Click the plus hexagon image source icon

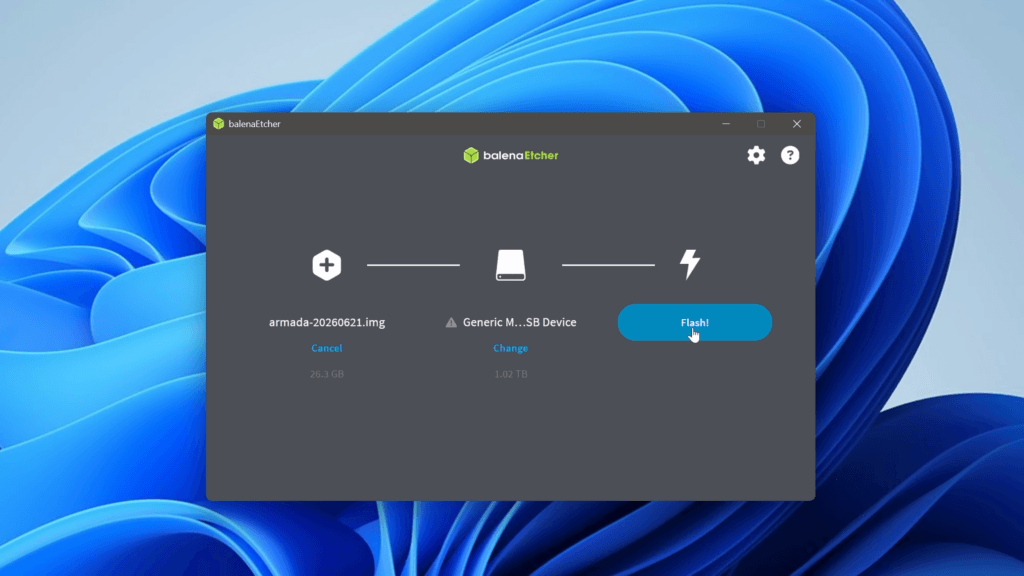tap(327, 265)
